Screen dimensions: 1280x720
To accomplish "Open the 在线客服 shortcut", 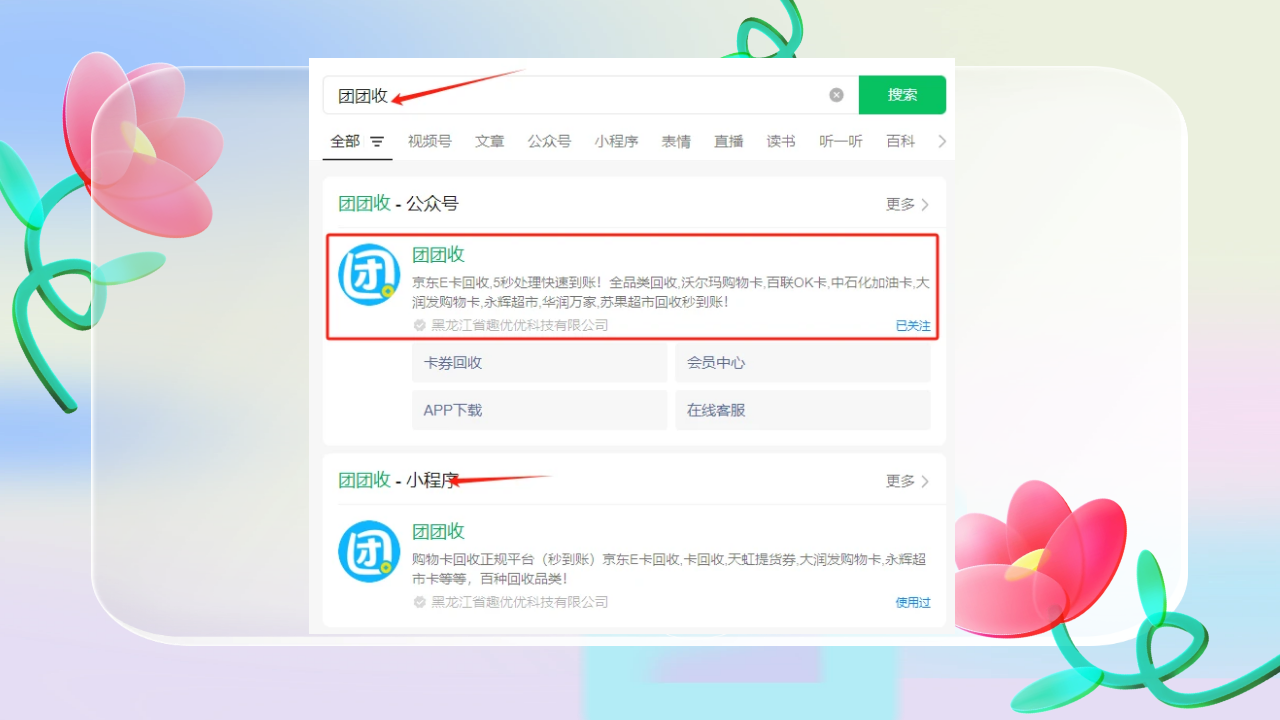I will (x=803, y=410).
